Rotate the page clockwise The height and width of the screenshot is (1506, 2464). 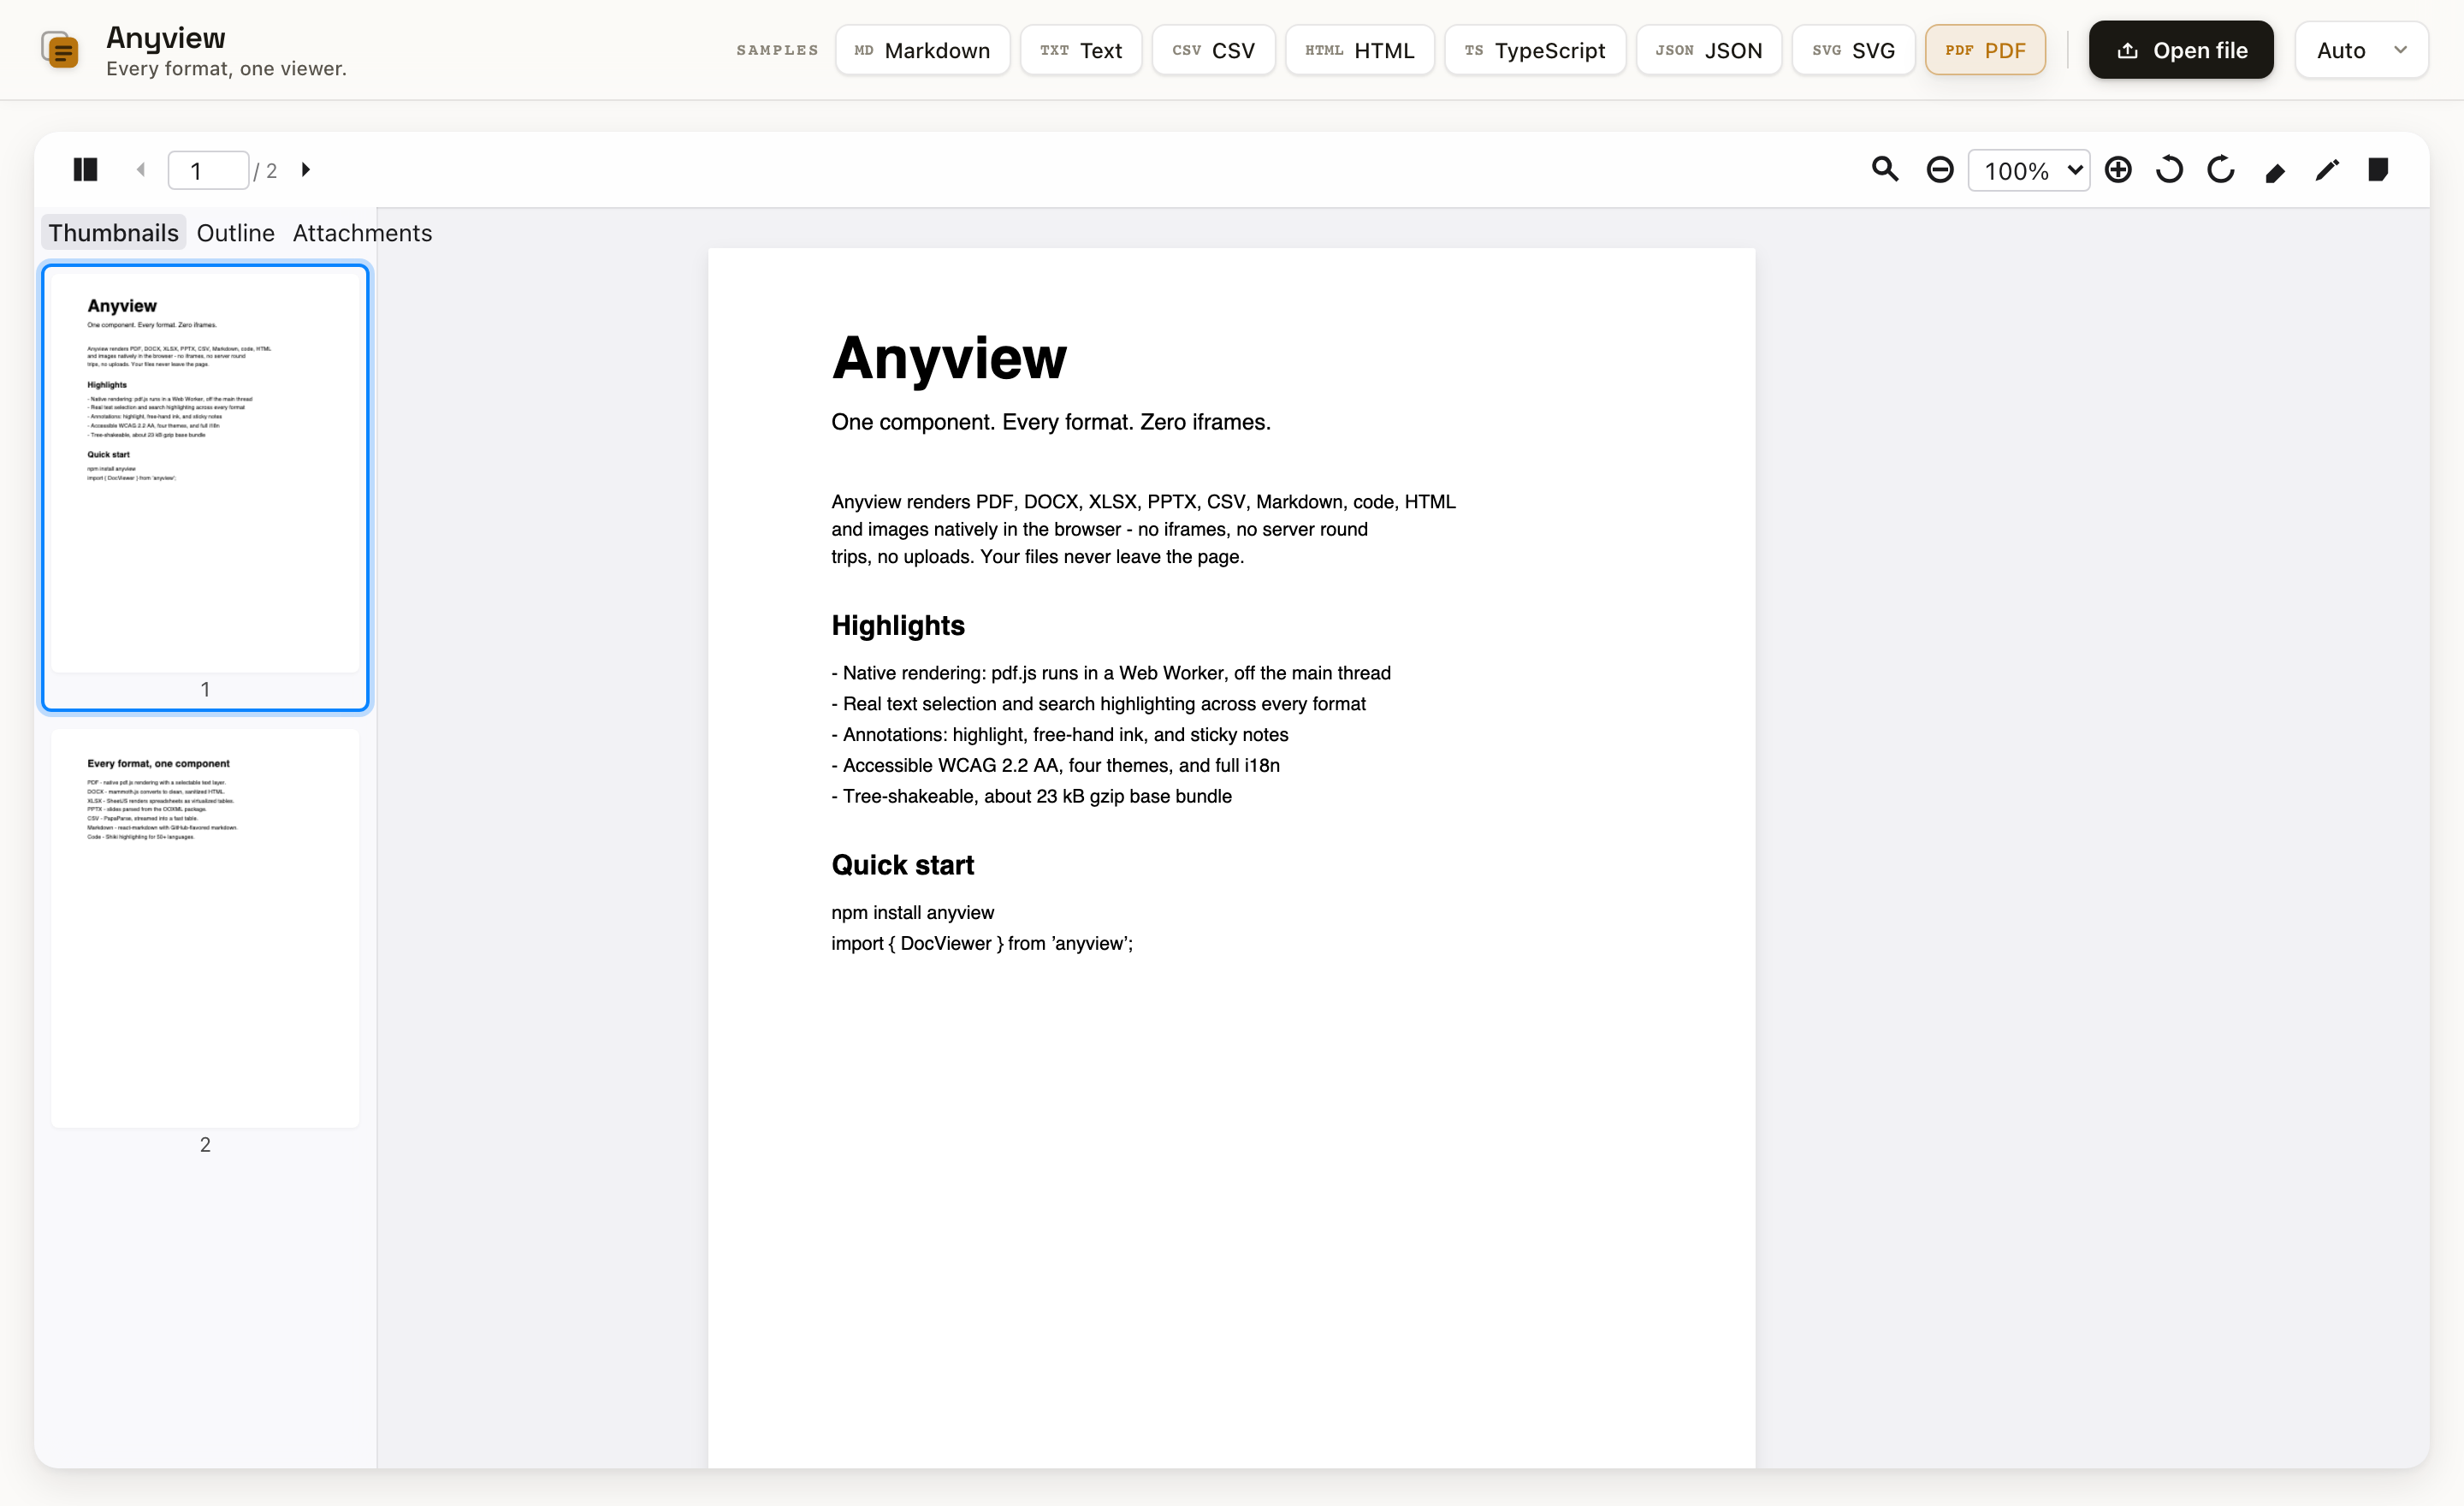click(2221, 170)
